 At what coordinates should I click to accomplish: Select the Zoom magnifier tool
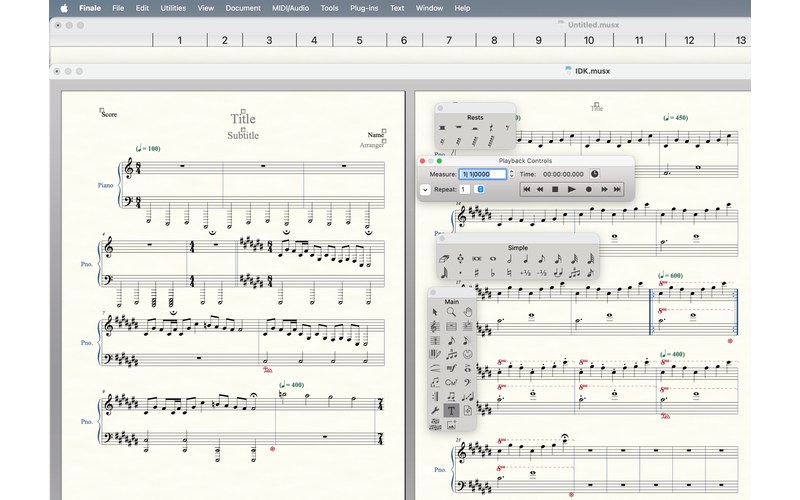coord(451,312)
